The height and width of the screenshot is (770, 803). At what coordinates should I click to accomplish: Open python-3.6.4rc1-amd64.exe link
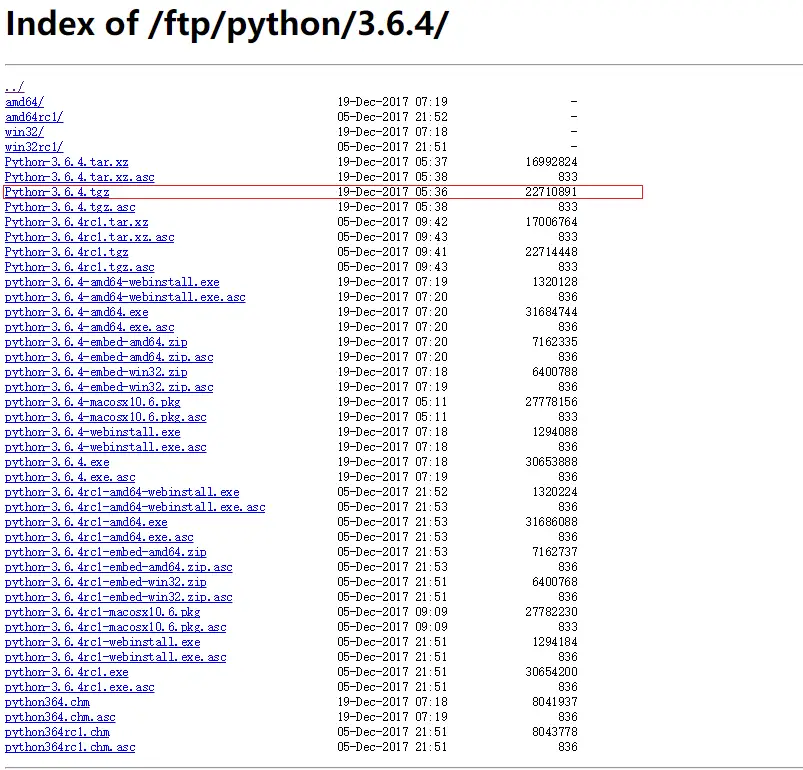pos(86,522)
